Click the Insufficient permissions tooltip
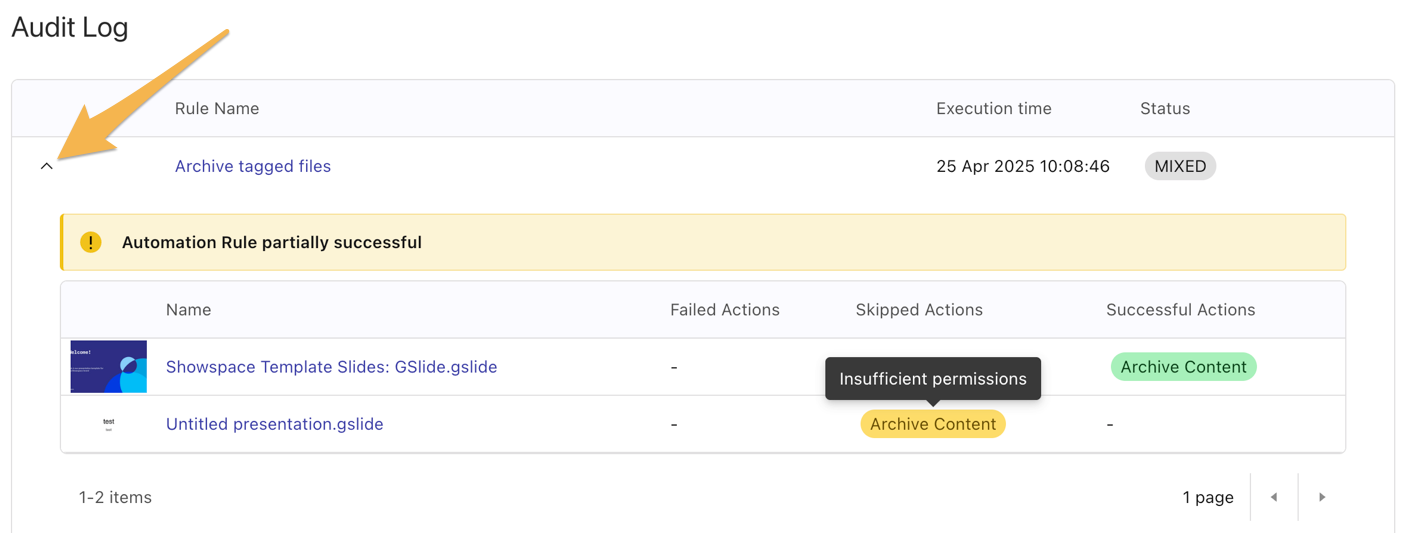 [933, 379]
